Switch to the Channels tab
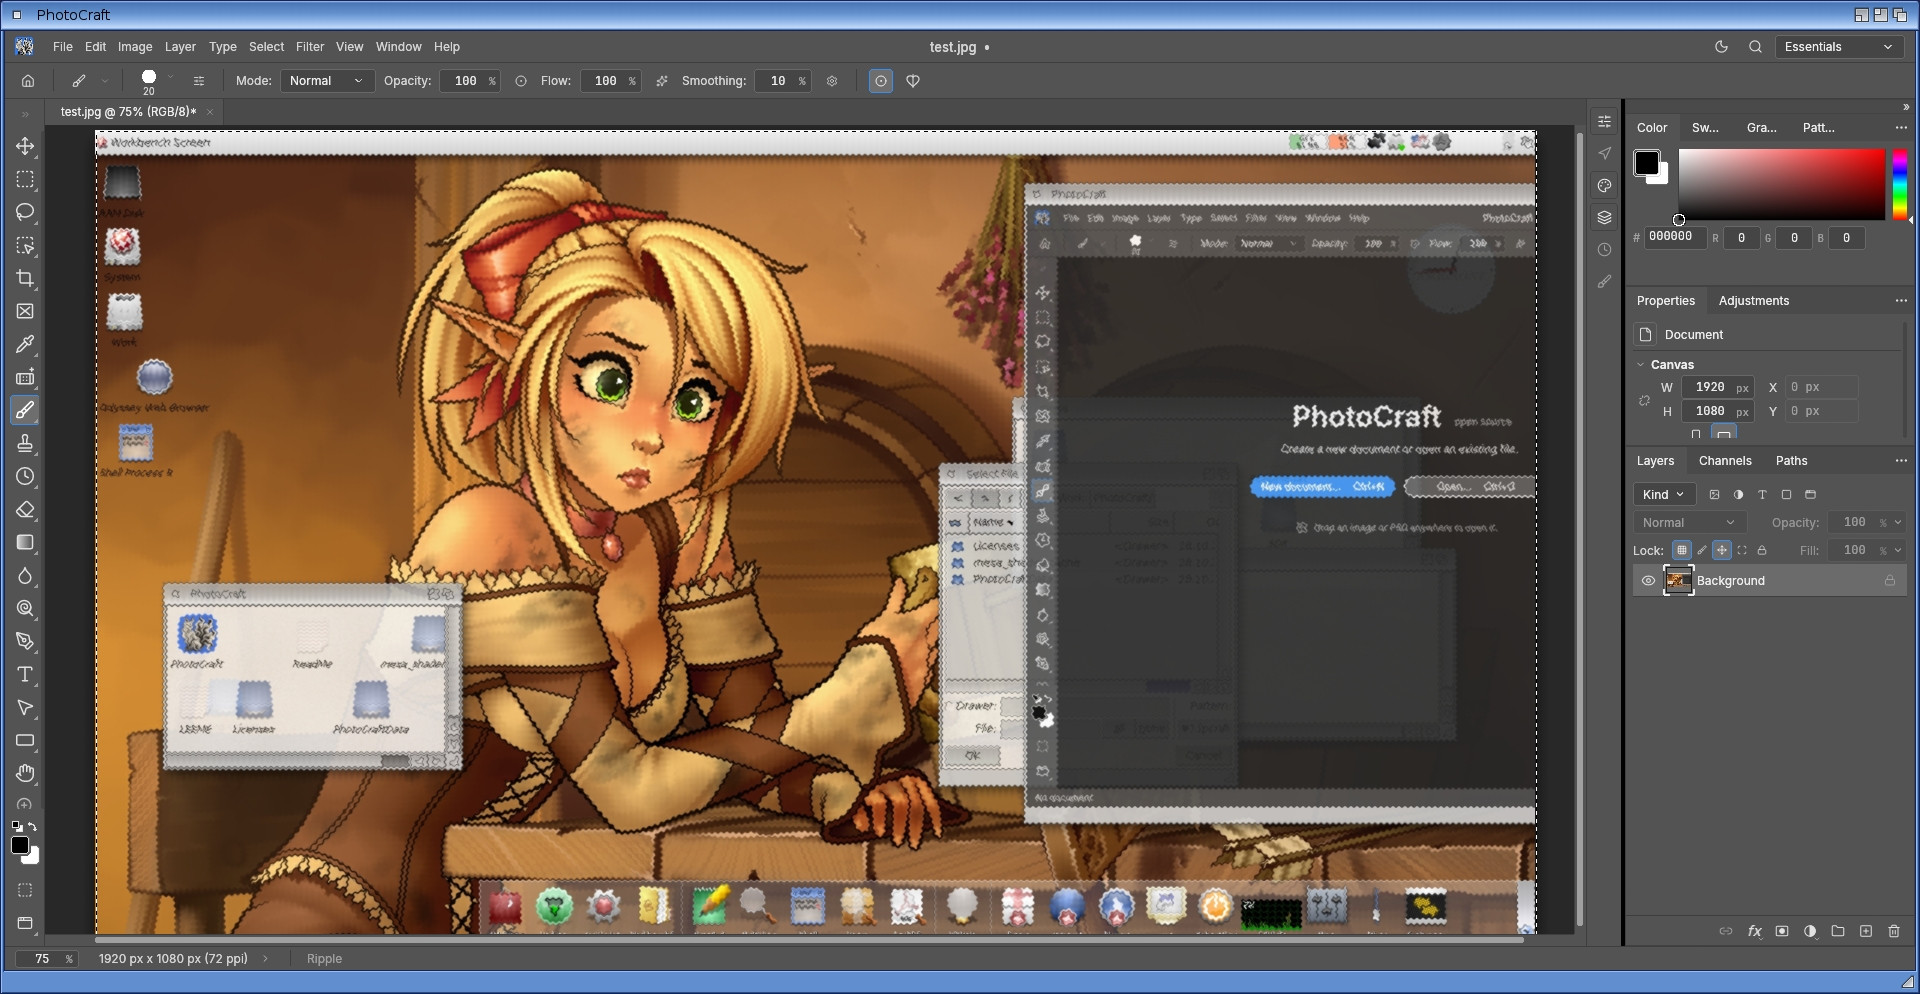Screen dimensions: 1920x994 1725,461
